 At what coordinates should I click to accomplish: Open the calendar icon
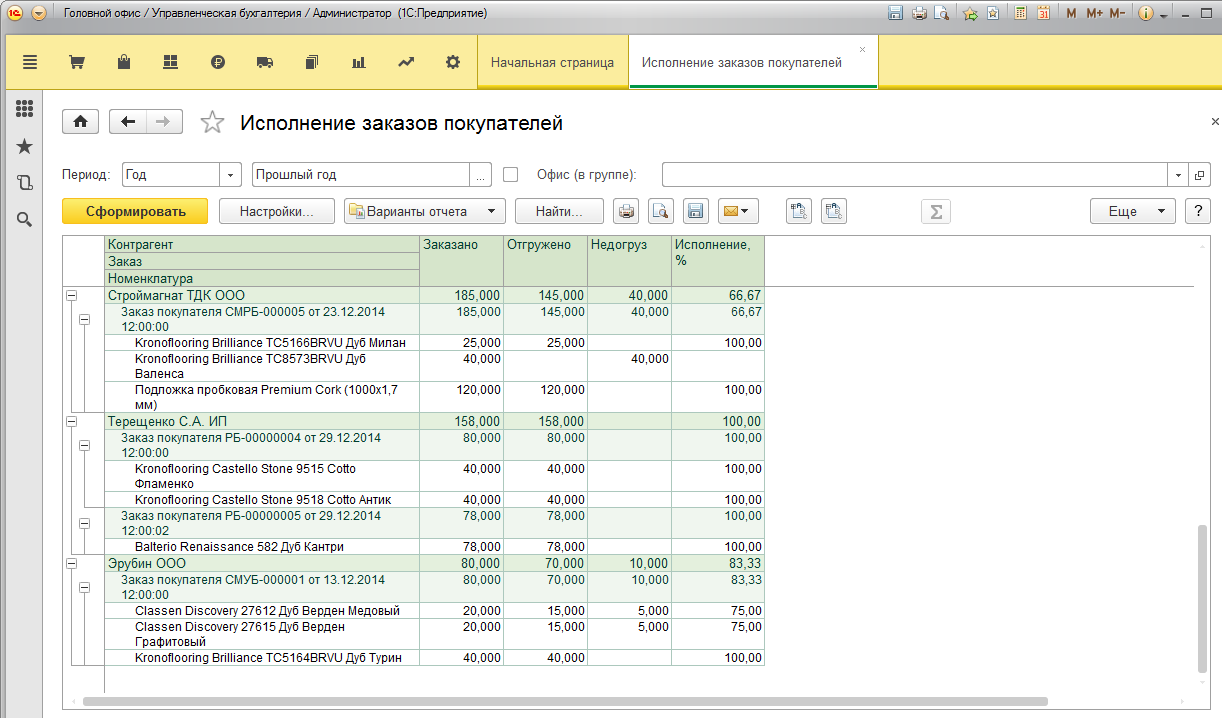1043,14
